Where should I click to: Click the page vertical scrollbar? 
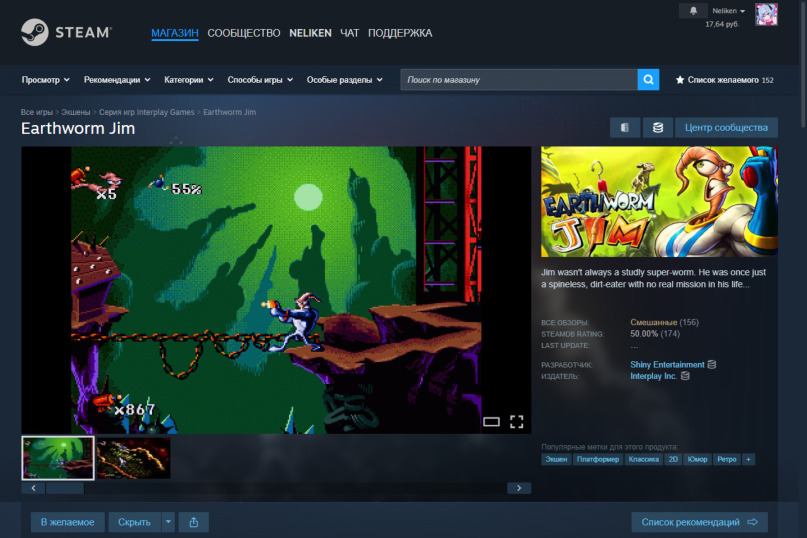point(803,63)
